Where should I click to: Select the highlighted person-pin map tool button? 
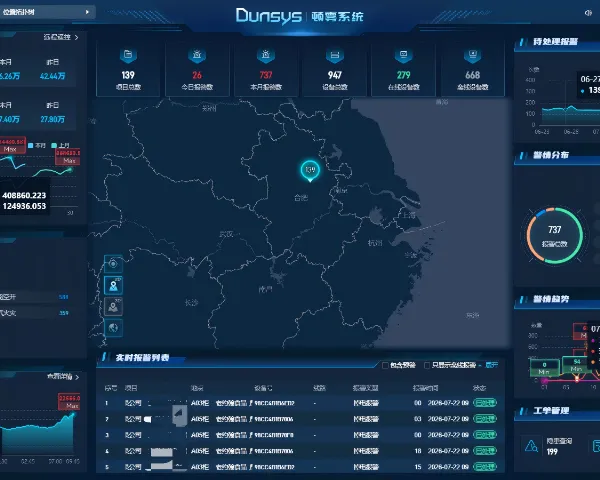click(113, 285)
